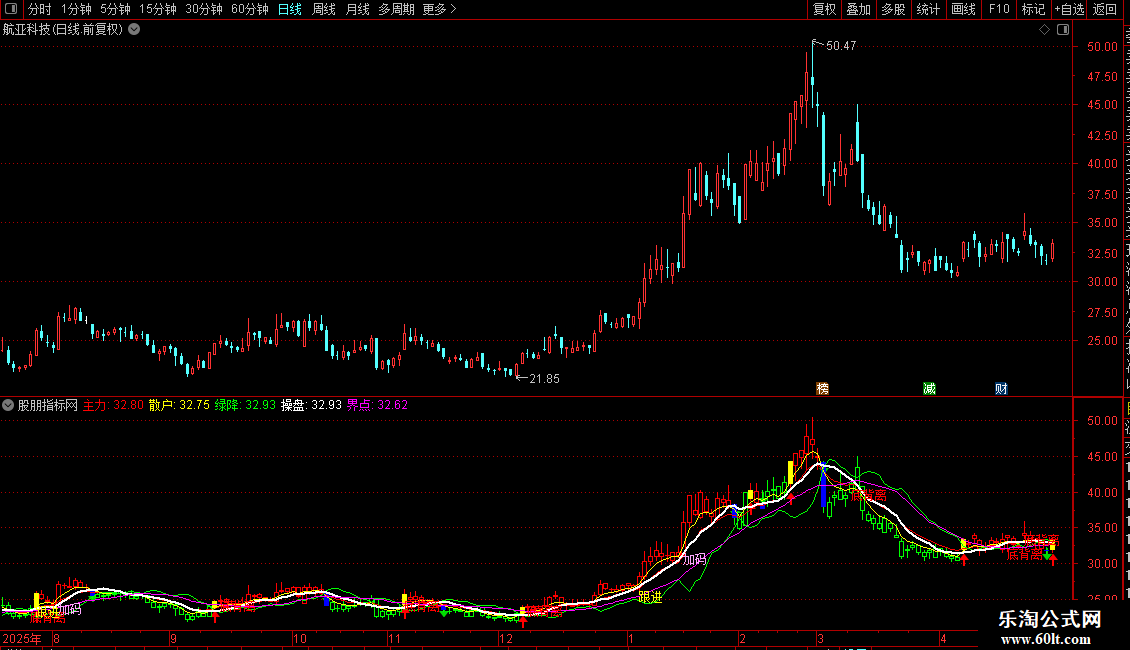Click the 2025年 label on time axis

[x=22, y=638]
